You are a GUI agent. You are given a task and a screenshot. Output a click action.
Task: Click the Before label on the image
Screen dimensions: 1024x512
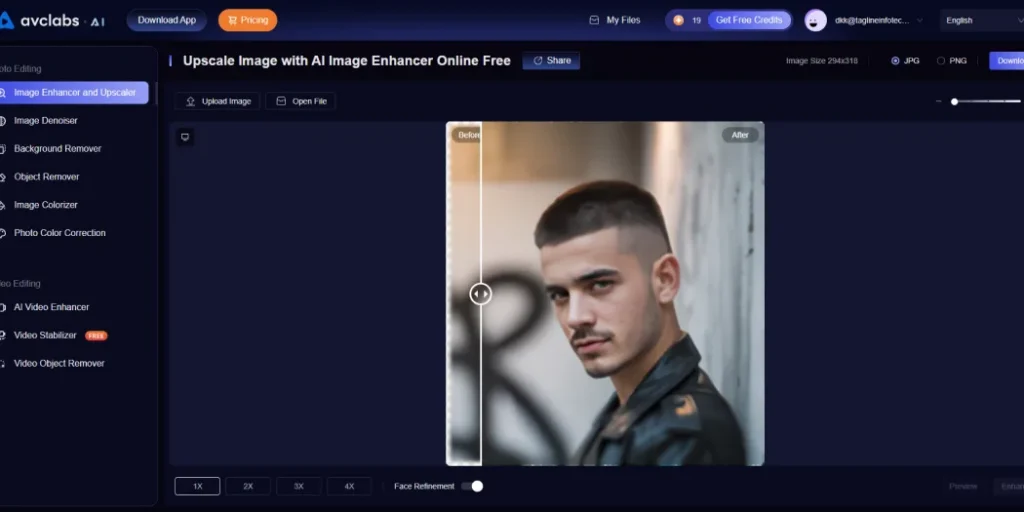tap(467, 135)
